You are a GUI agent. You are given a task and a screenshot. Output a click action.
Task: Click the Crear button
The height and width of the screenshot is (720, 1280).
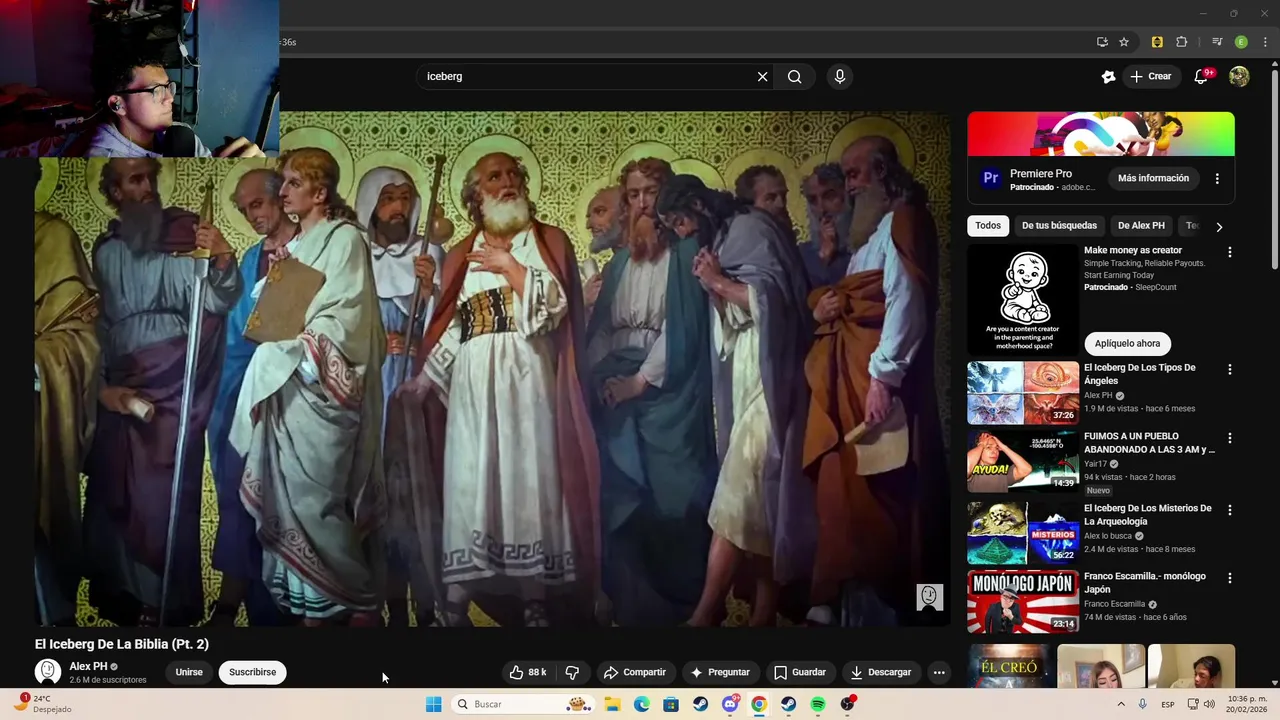pos(1150,76)
